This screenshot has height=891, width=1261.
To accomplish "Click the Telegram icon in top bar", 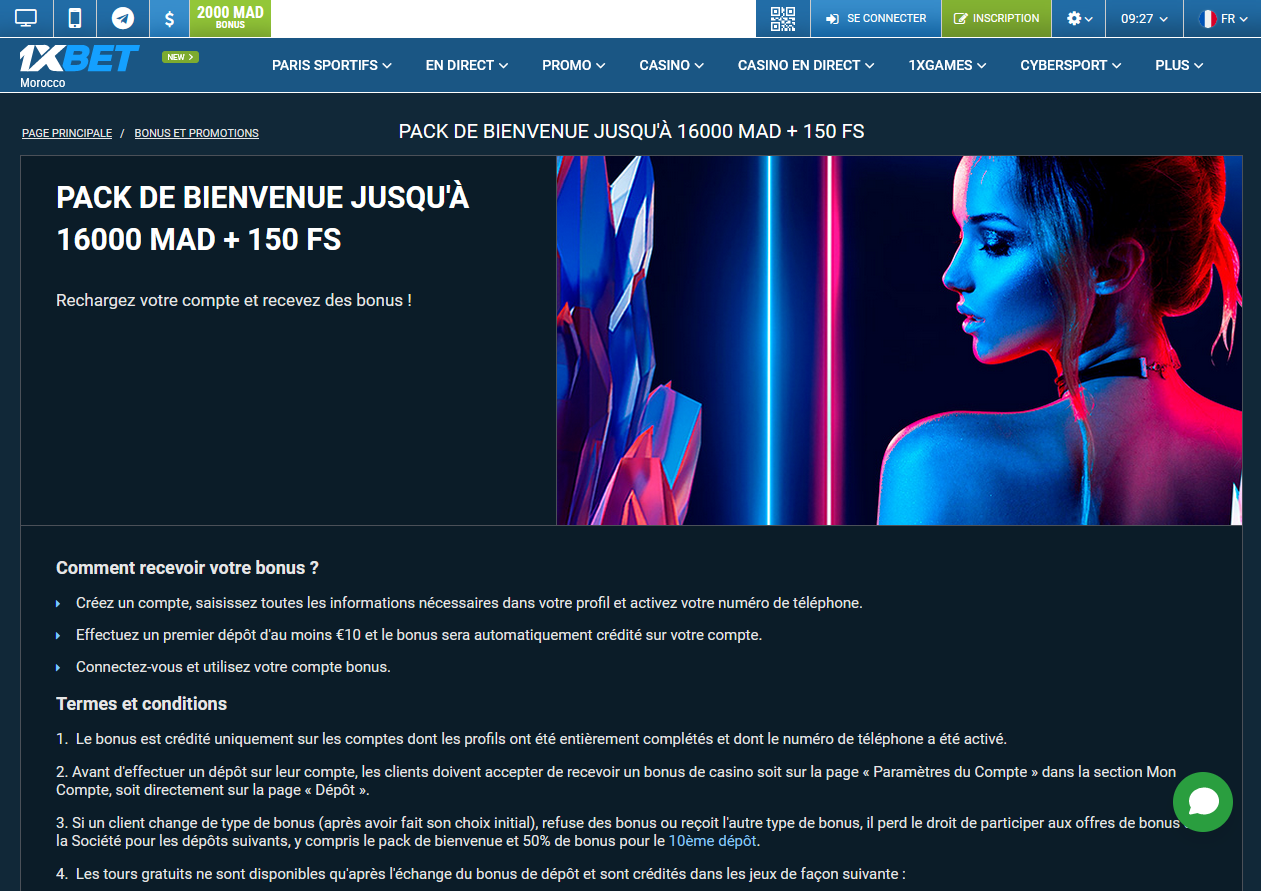I will [x=123, y=18].
